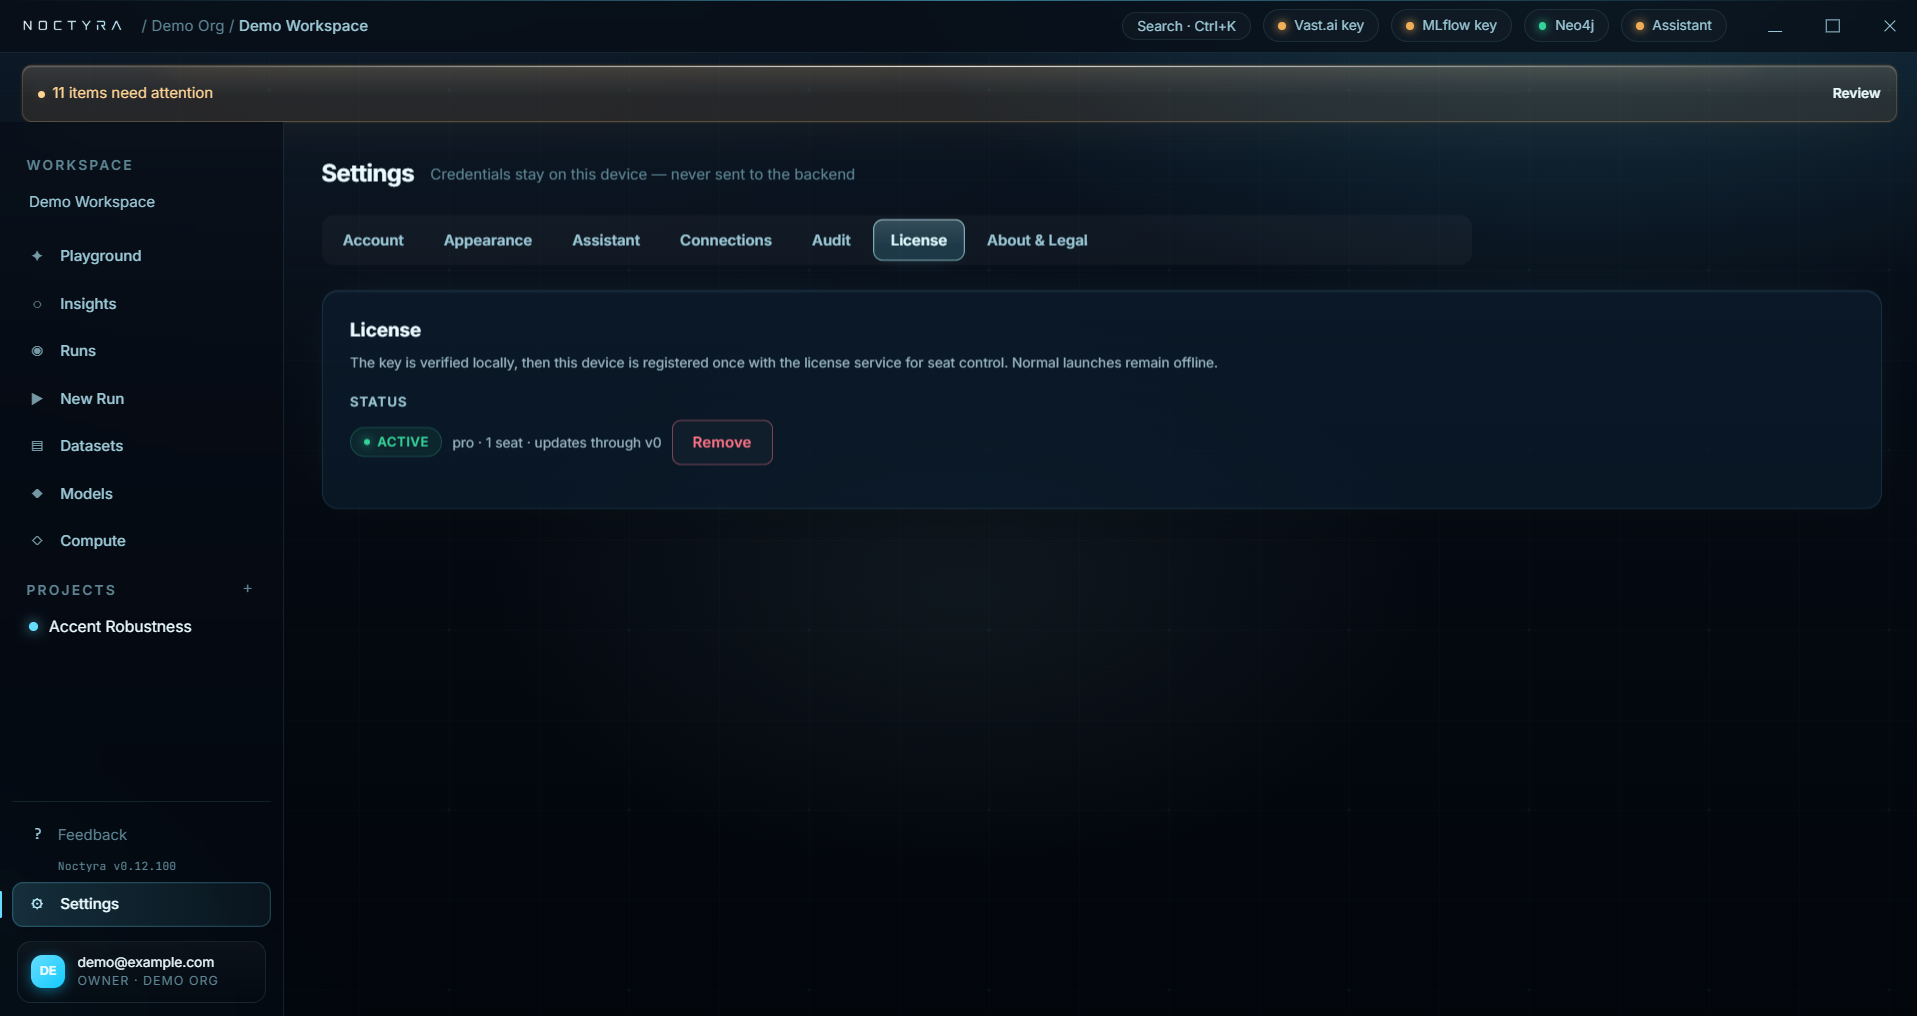Click the '11 items need attention' text
Screen dimensions: 1917x1016
[x=132, y=93]
